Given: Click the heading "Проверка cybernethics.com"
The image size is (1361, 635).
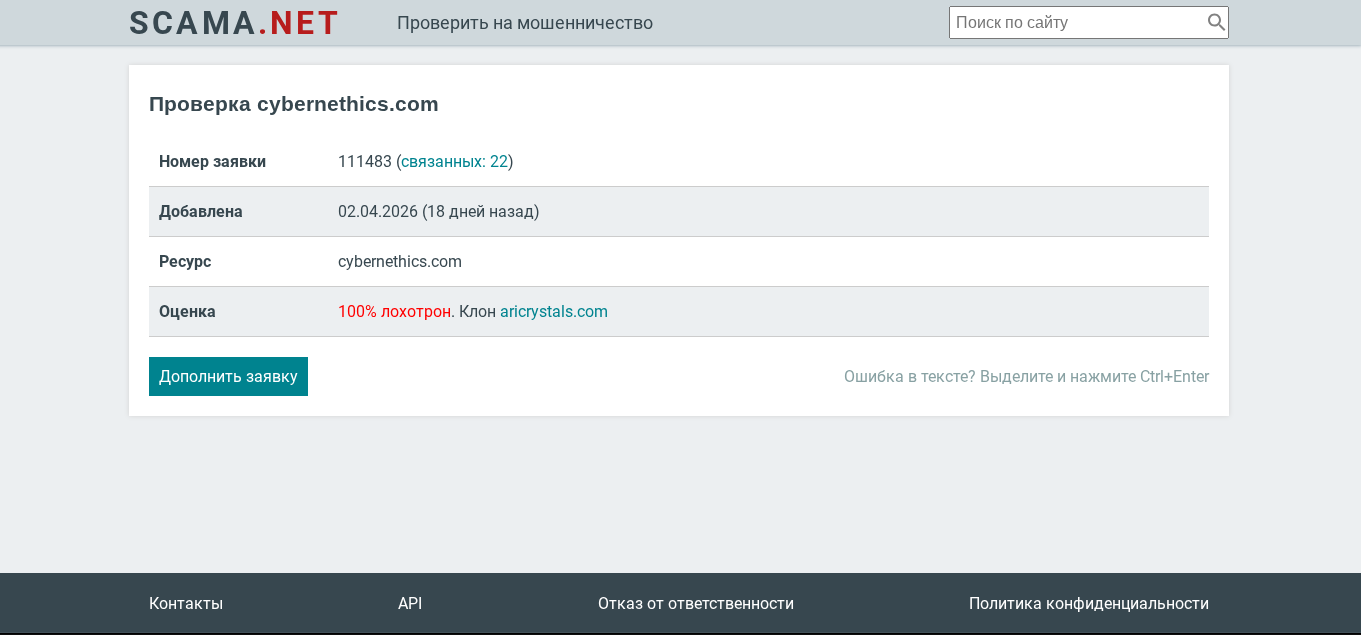Looking at the screenshot, I should click(x=293, y=103).
